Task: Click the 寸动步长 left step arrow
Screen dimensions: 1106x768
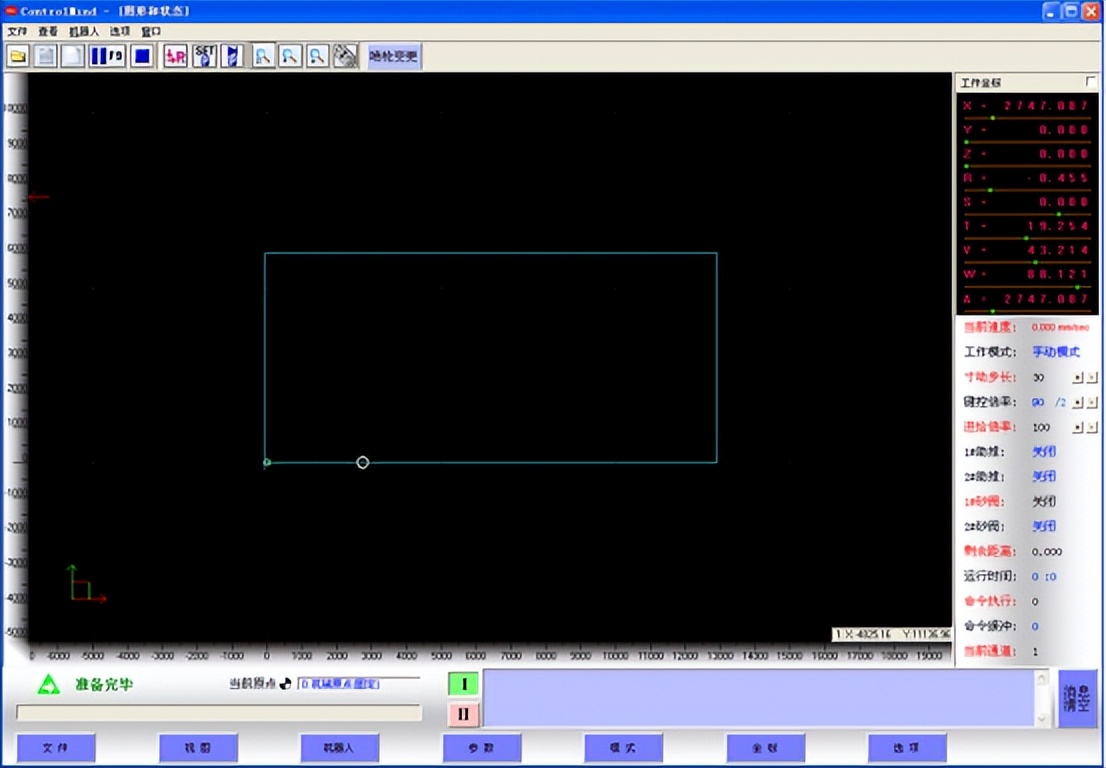Action: [1078, 378]
